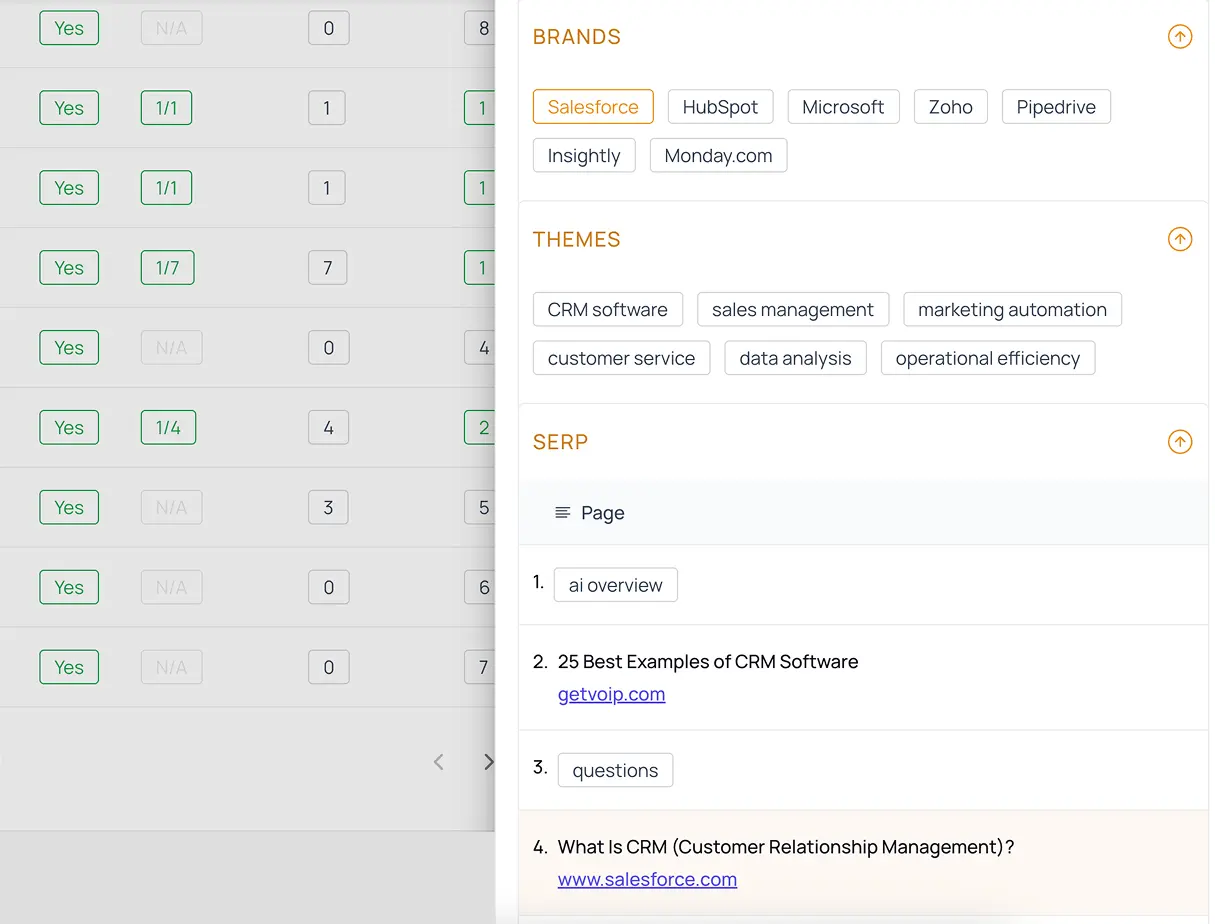Image resolution: width=1215 pixels, height=924 pixels.
Task: Click the CRM software theme tag
Action: point(608,310)
